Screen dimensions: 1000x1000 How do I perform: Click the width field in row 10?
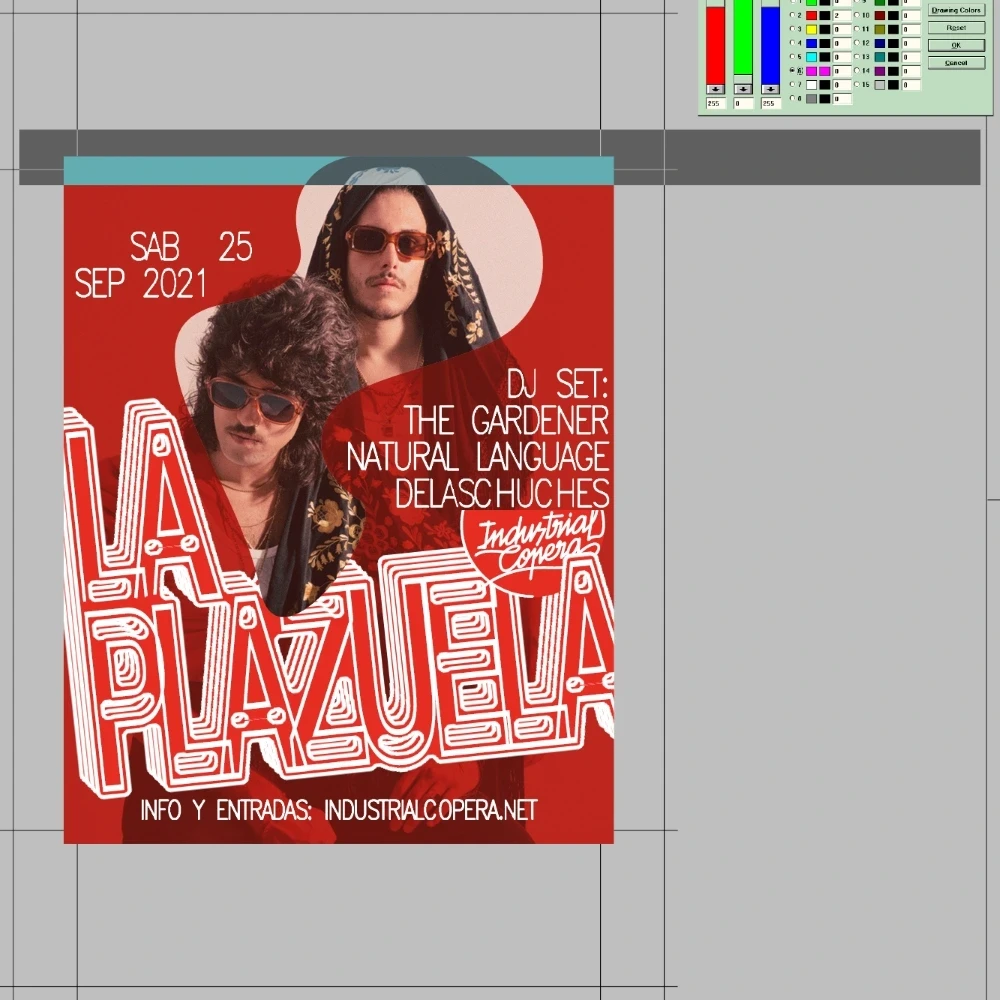(911, 15)
